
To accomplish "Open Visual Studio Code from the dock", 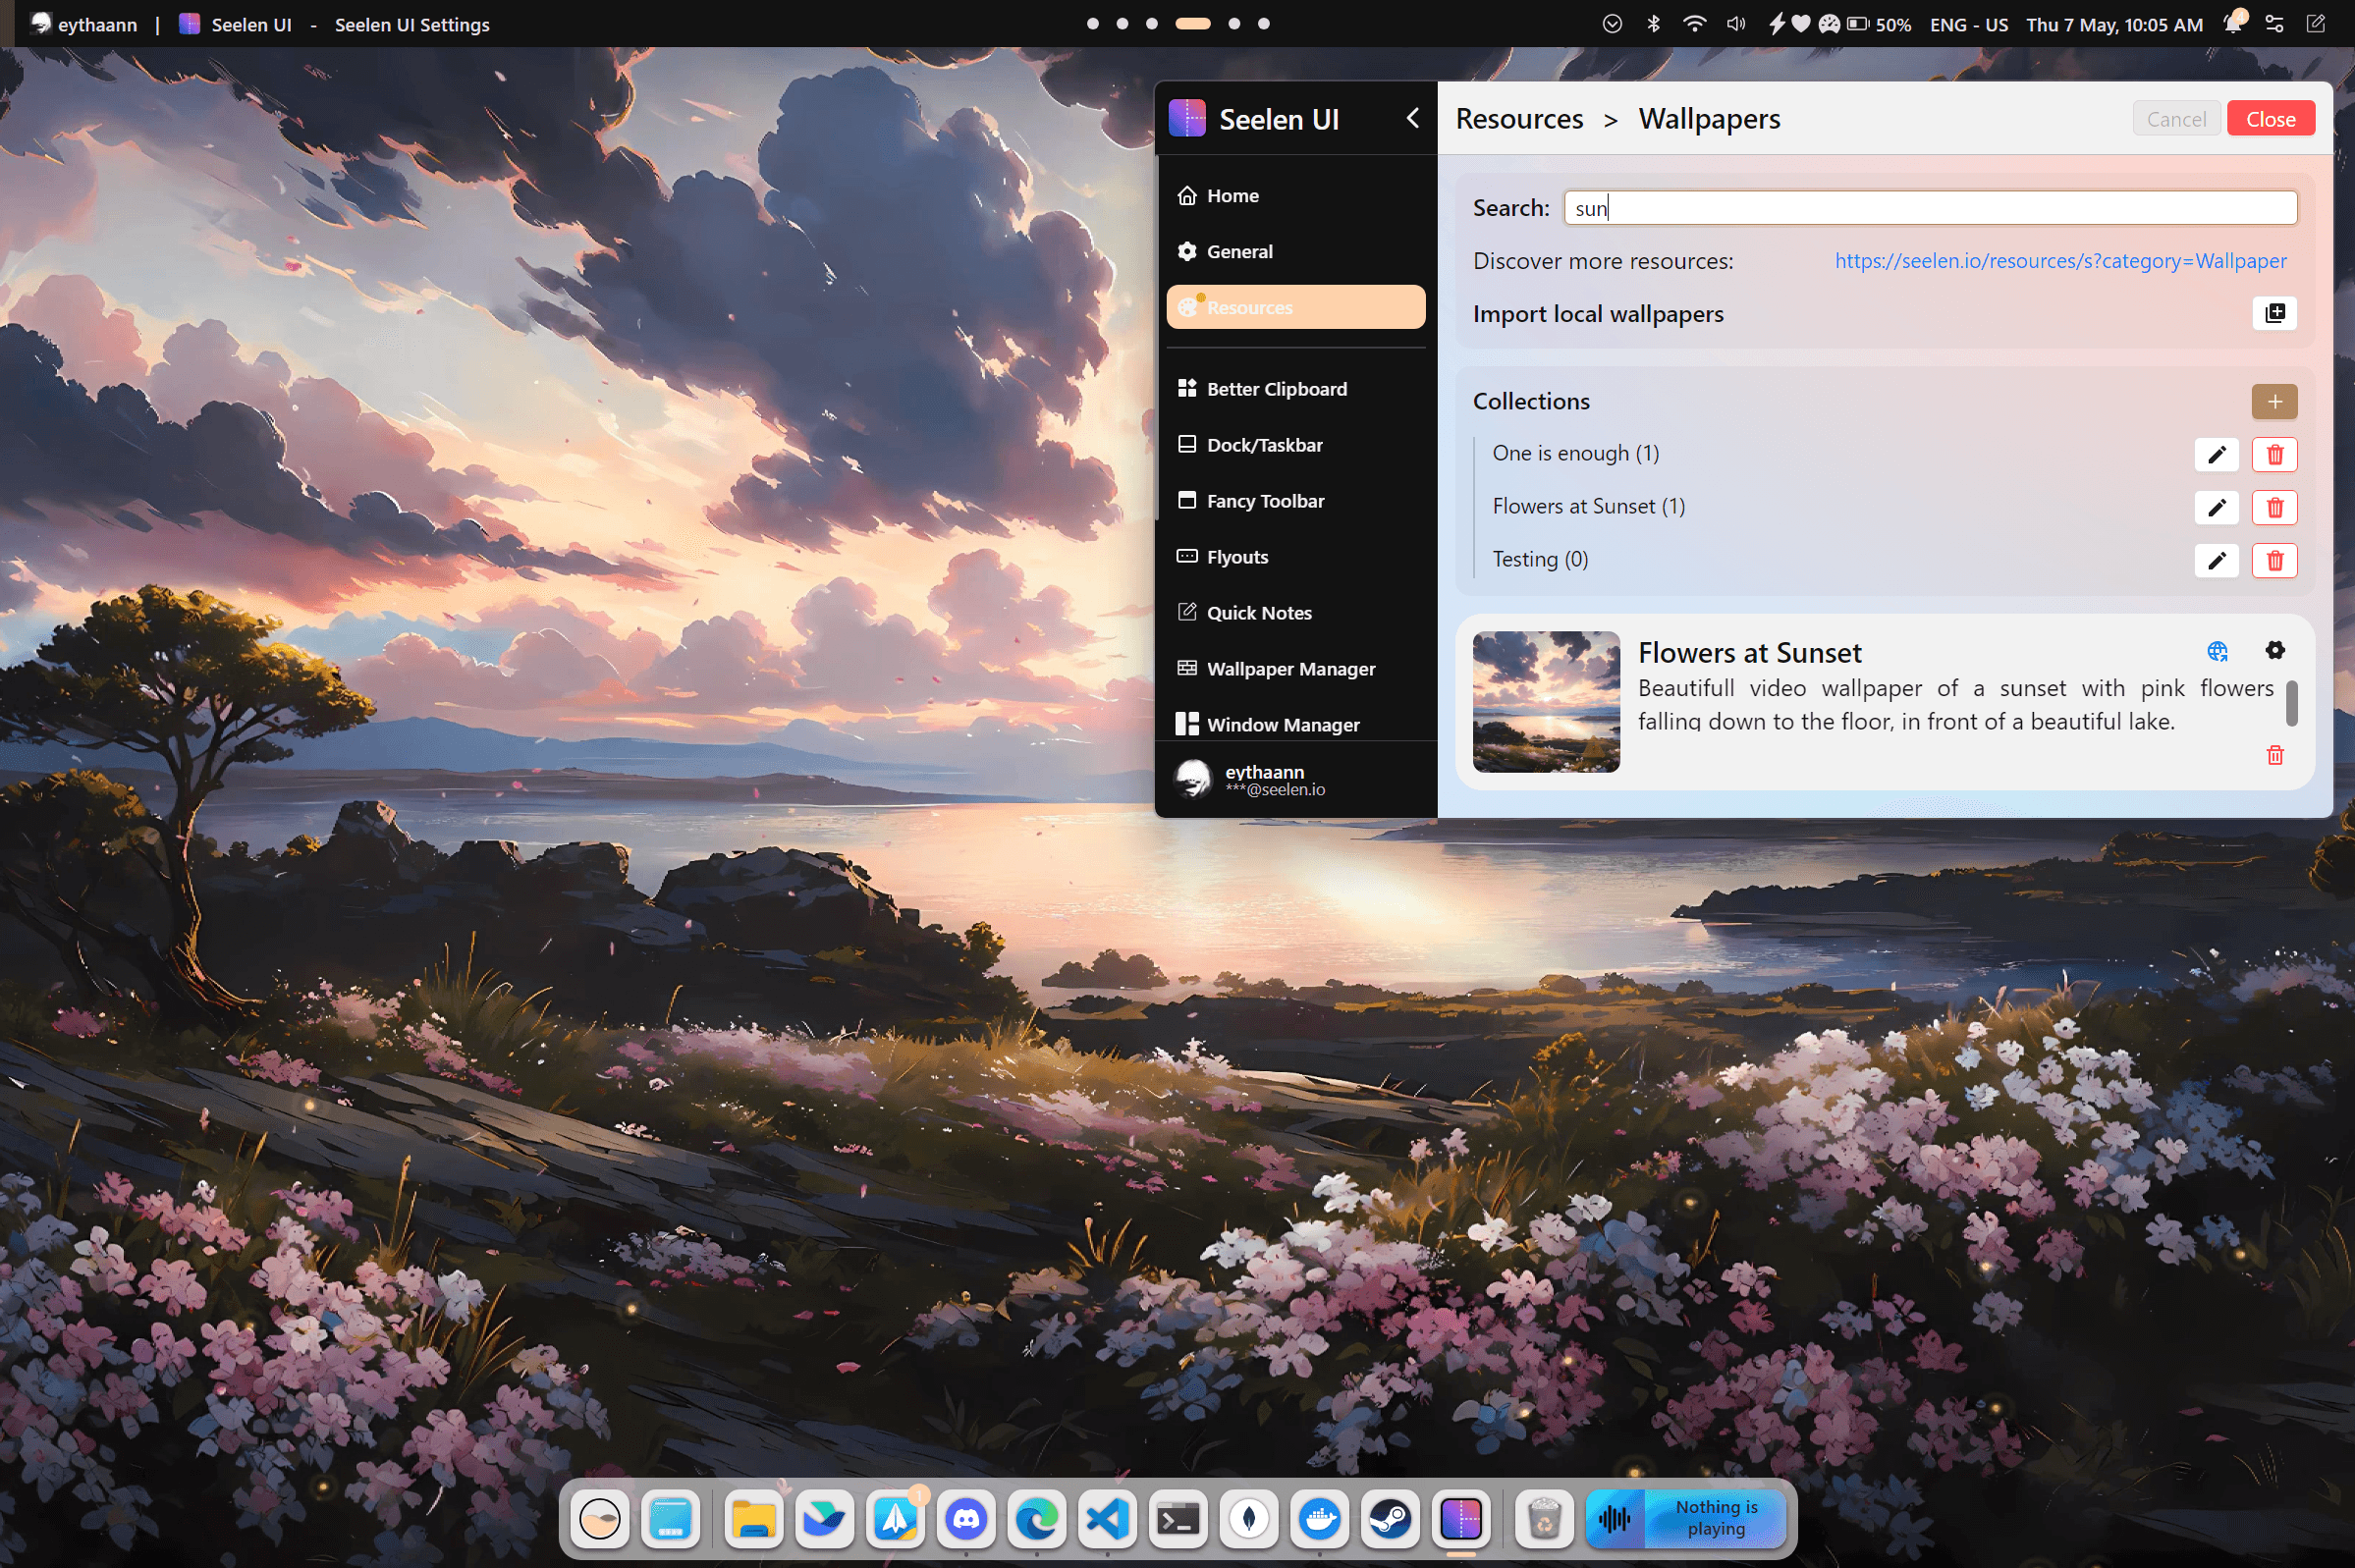I will tap(1108, 1519).
